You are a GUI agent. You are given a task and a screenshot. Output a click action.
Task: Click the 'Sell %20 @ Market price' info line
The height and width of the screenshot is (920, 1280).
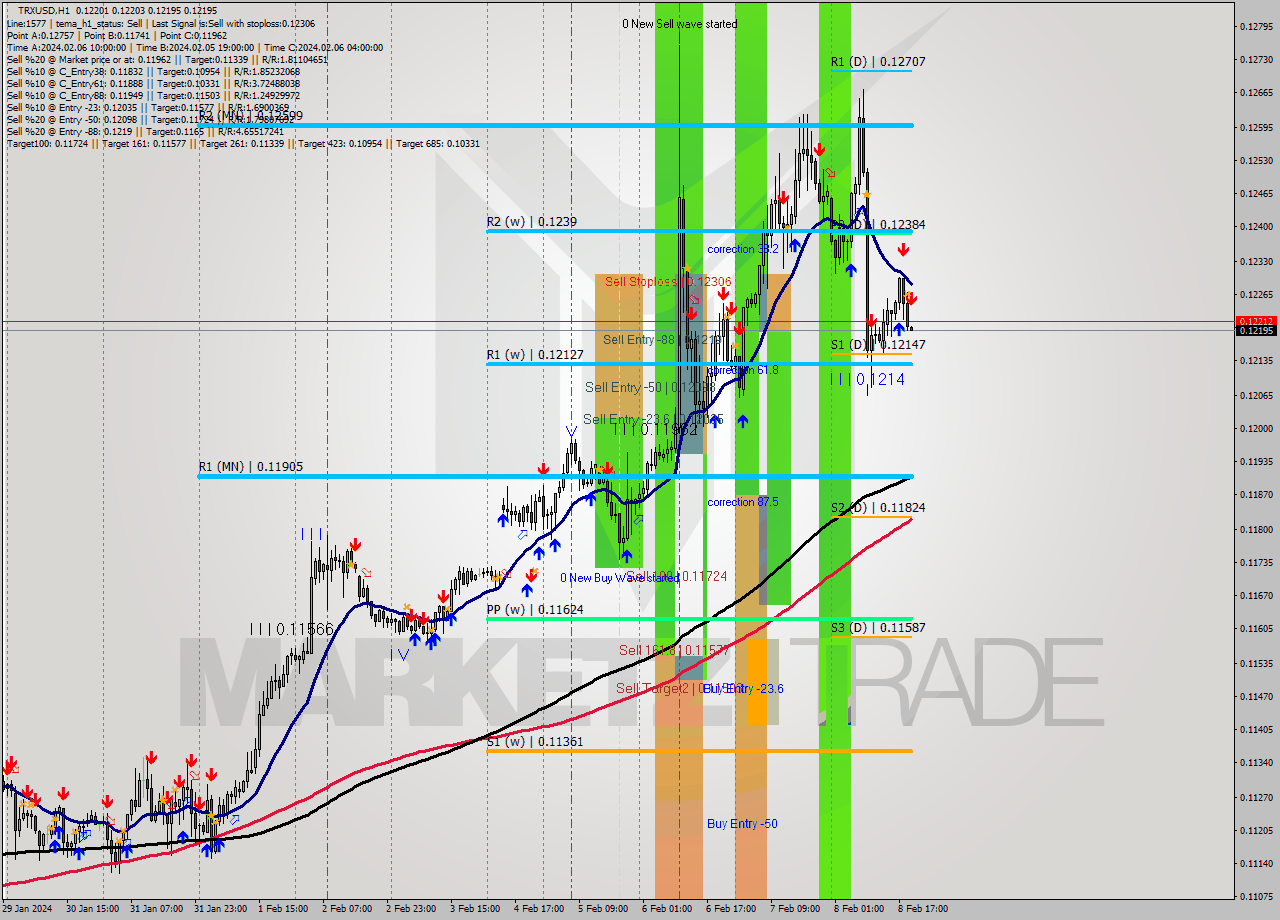(167, 59)
